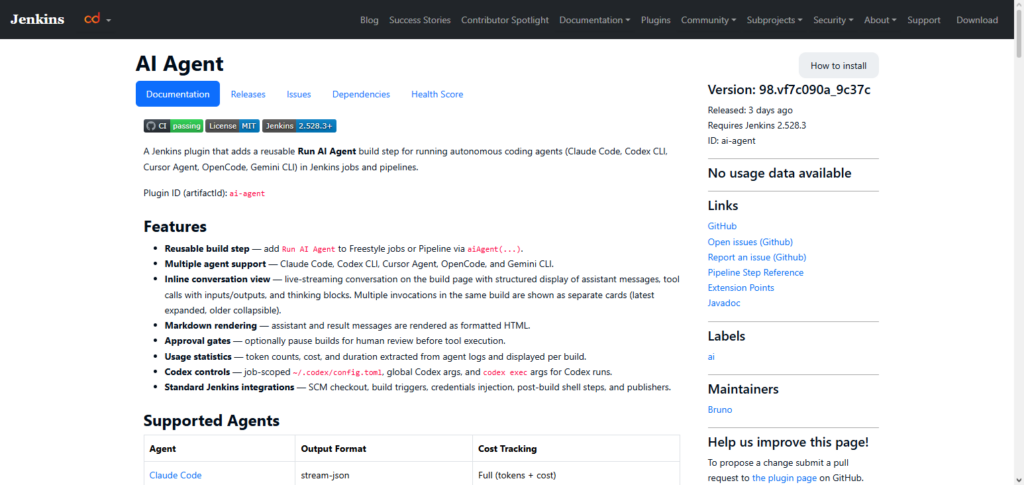This screenshot has height=485, width=1024.
Task: Open the Open issues (Github) link
Action: [x=750, y=242]
